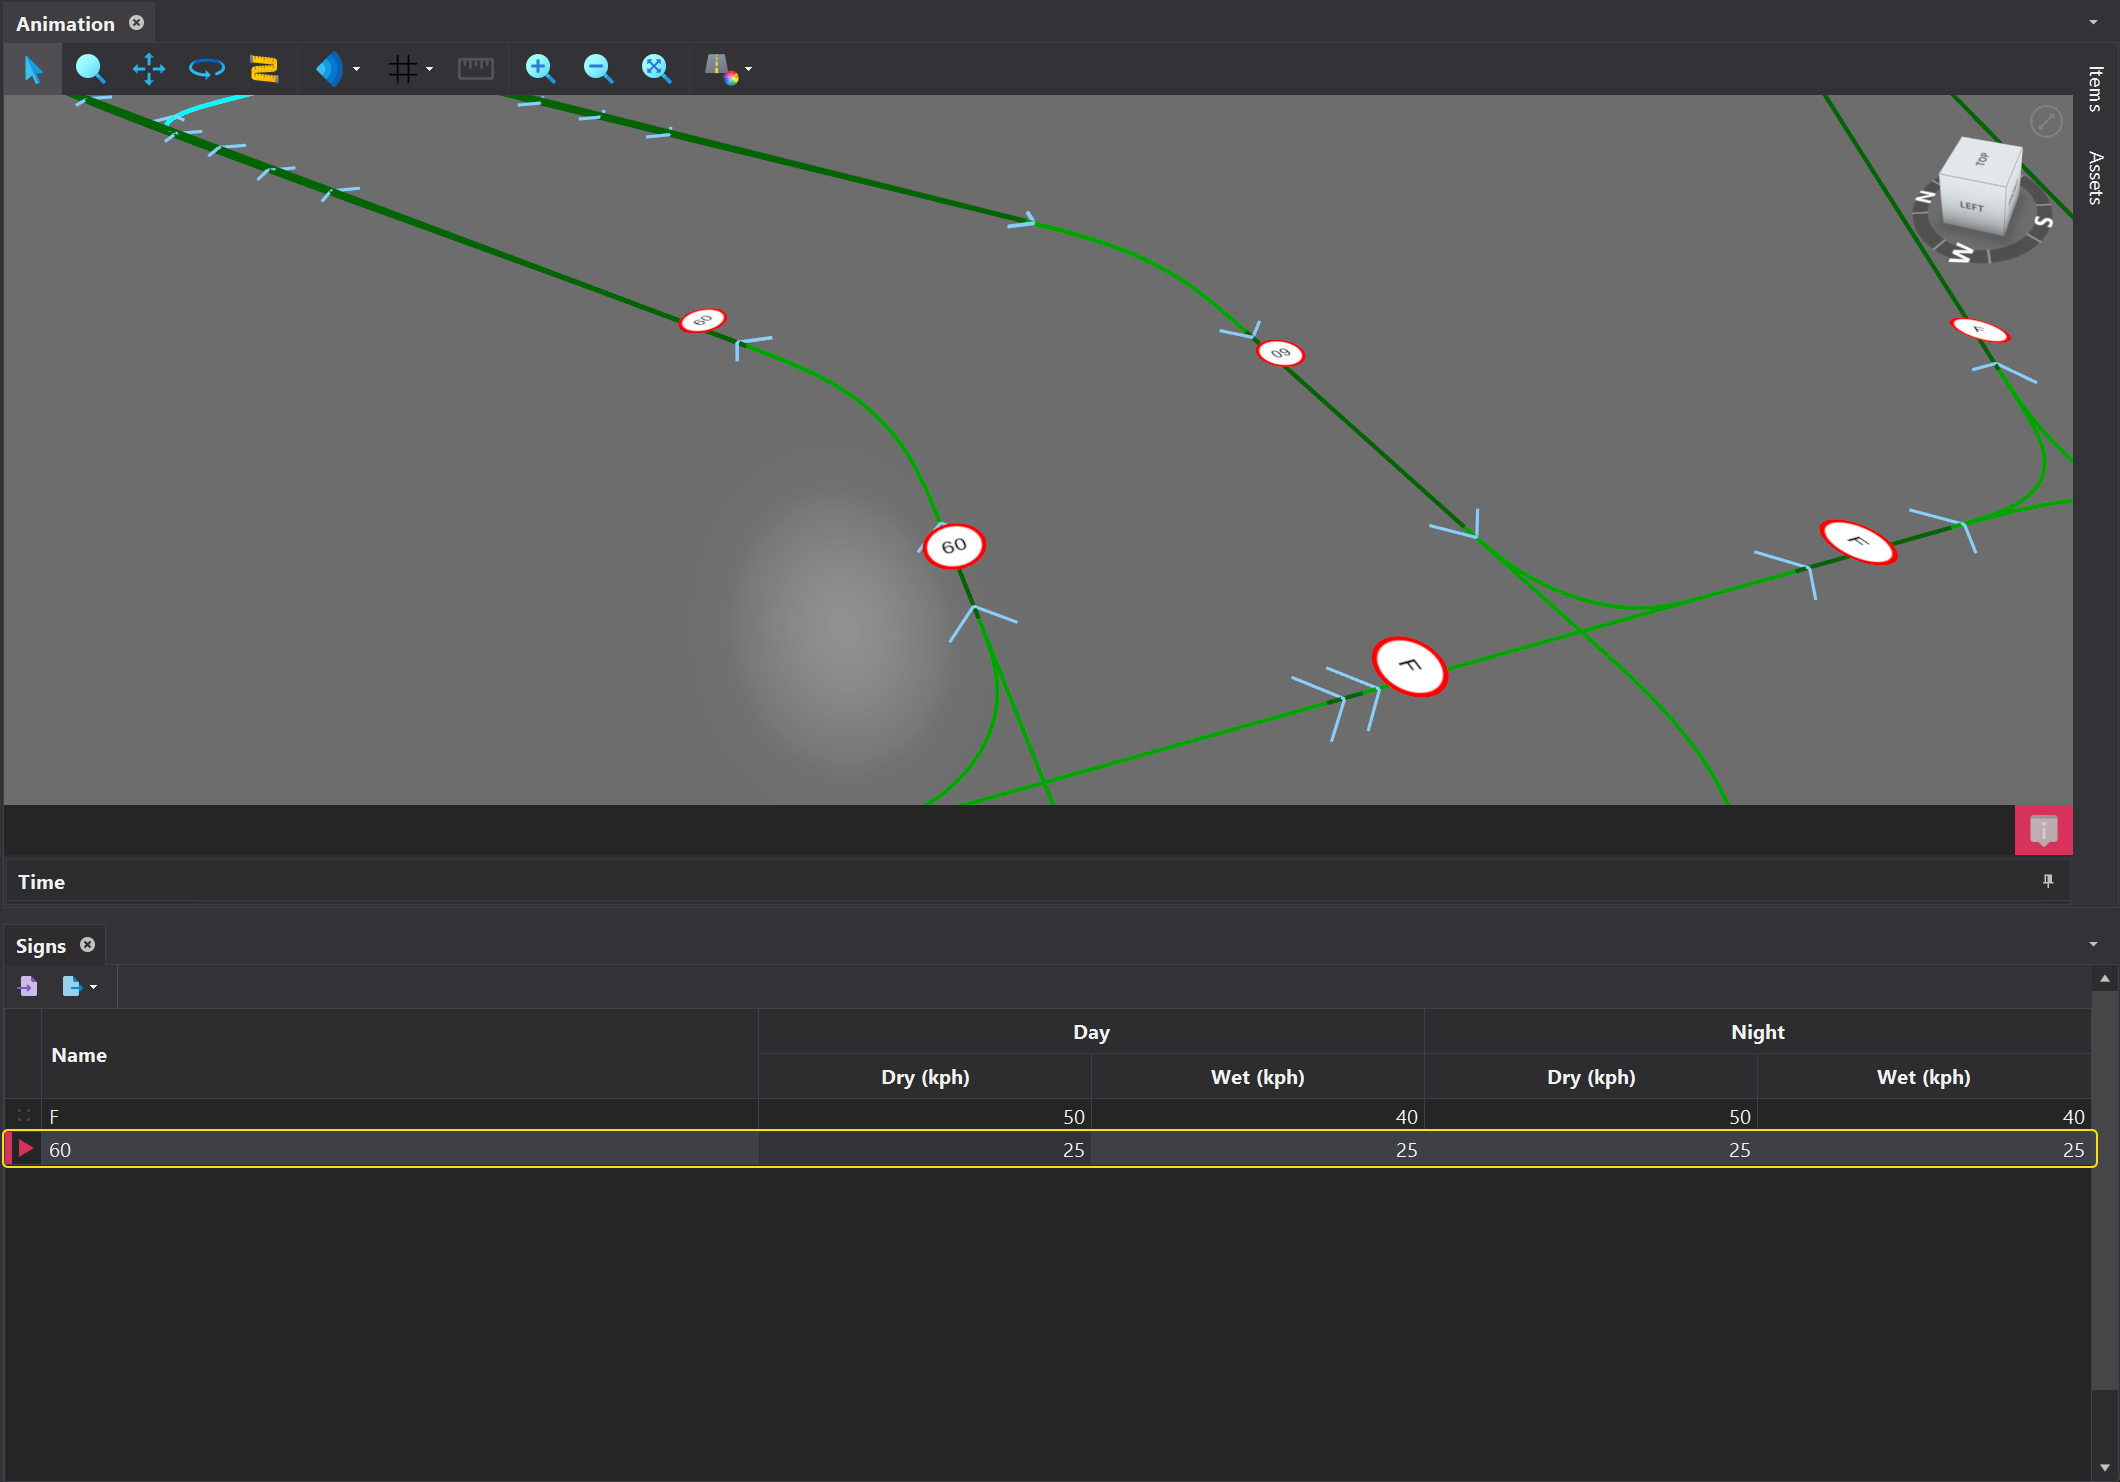Click the zoom in button
The width and height of the screenshot is (2120, 1482).
click(x=540, y=69)
